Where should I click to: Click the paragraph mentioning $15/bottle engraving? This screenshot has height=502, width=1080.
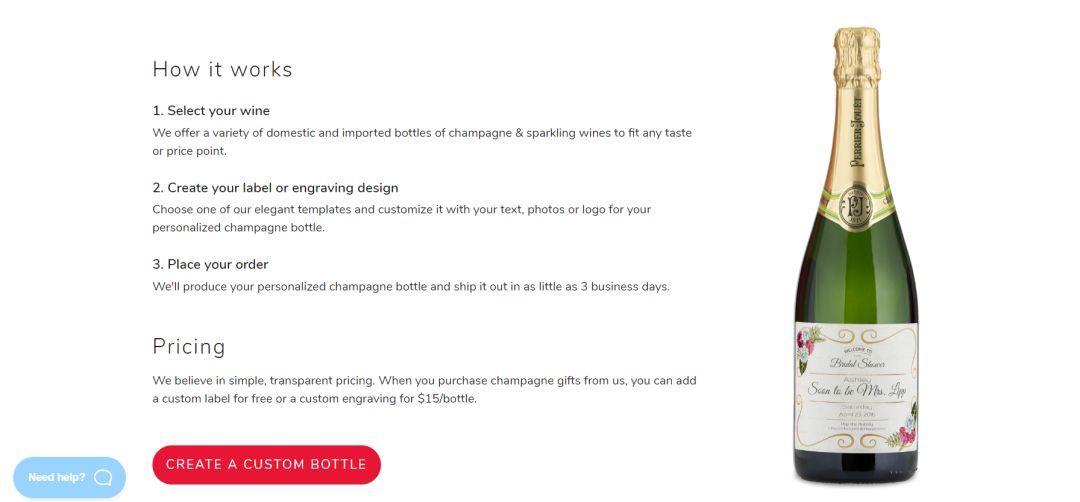[x=424, y=389]
